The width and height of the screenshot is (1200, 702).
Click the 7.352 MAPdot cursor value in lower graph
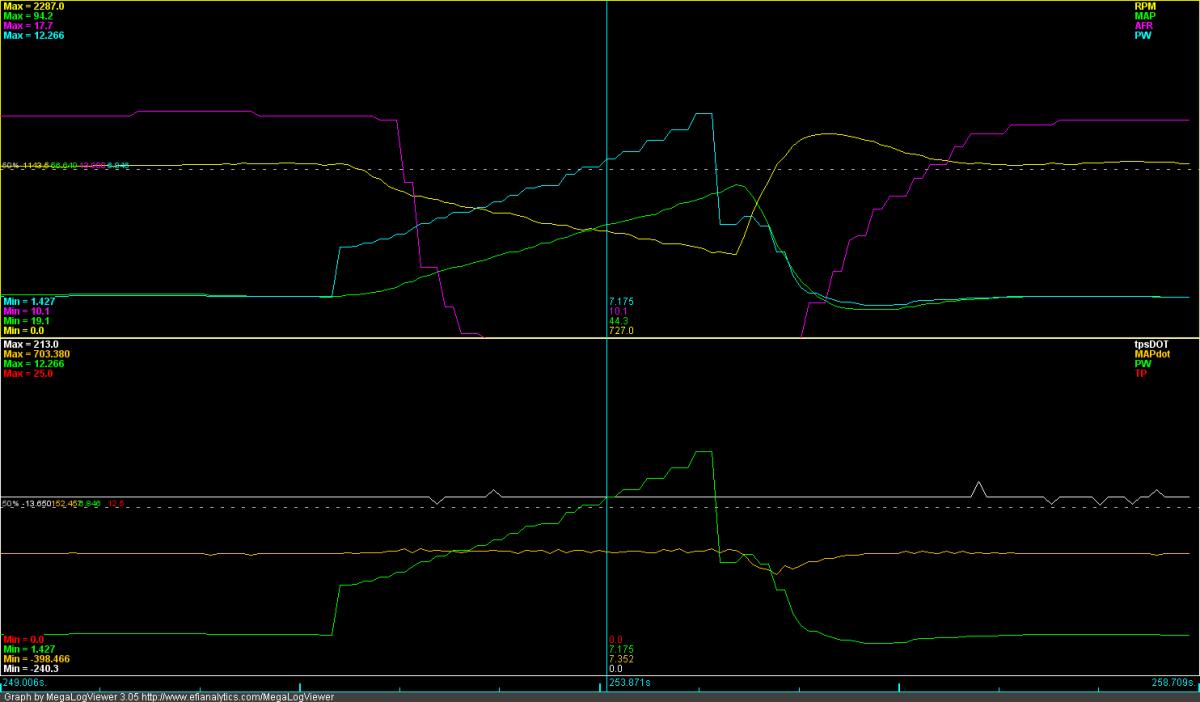tap(621, 659)
